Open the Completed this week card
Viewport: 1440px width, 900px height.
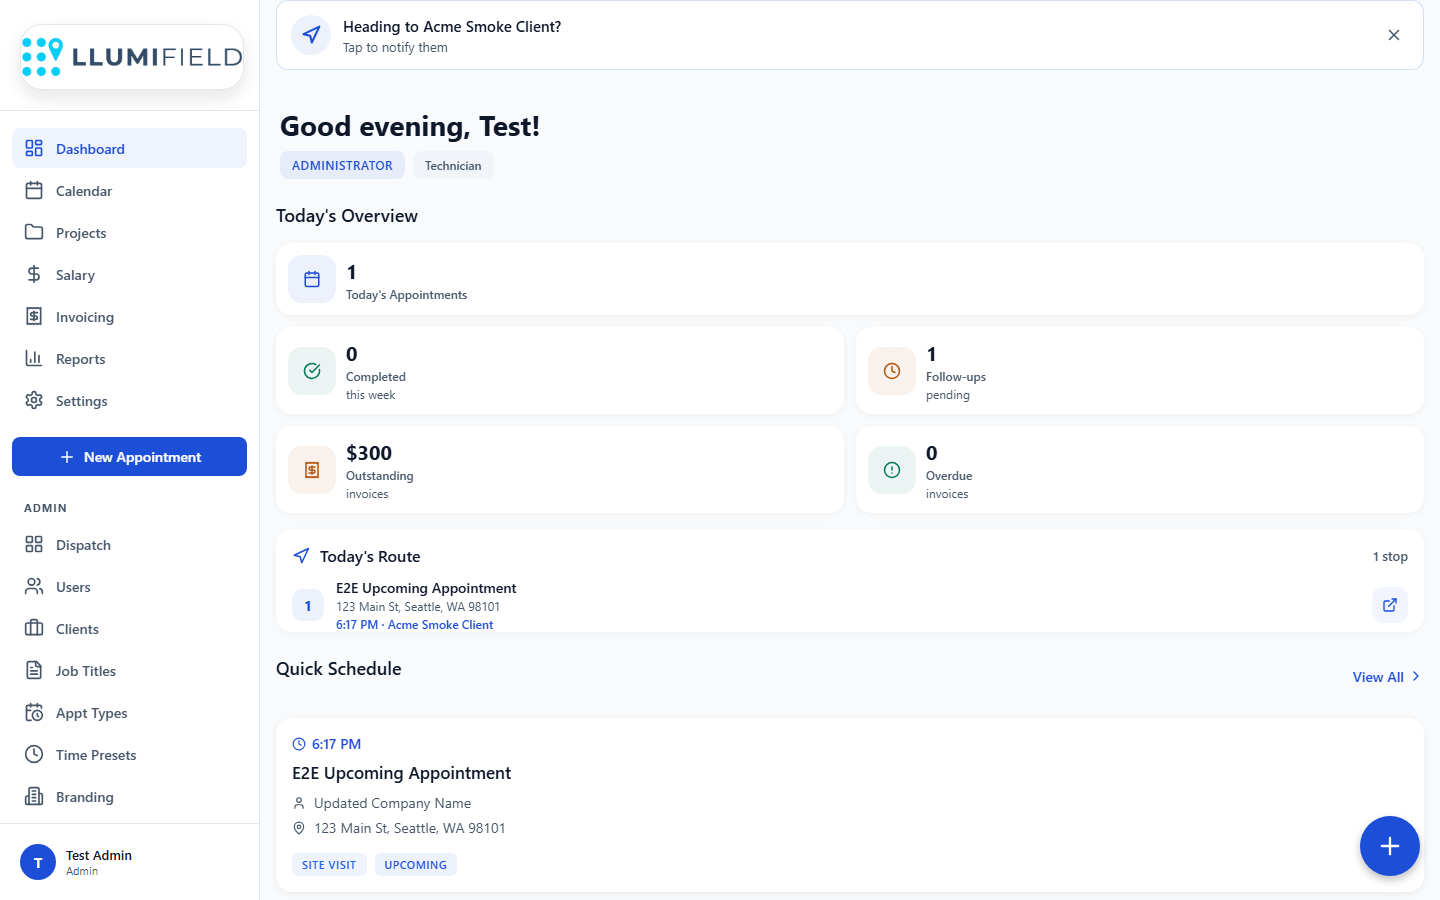560,371
